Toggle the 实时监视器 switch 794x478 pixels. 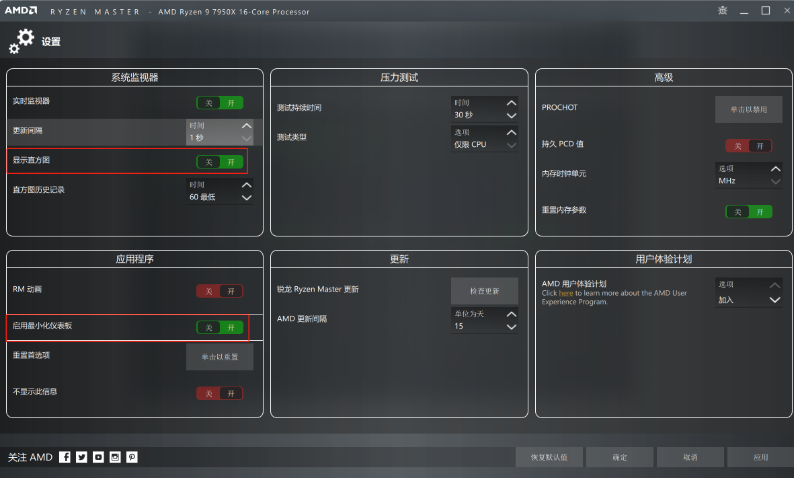[x=220, y=103]
